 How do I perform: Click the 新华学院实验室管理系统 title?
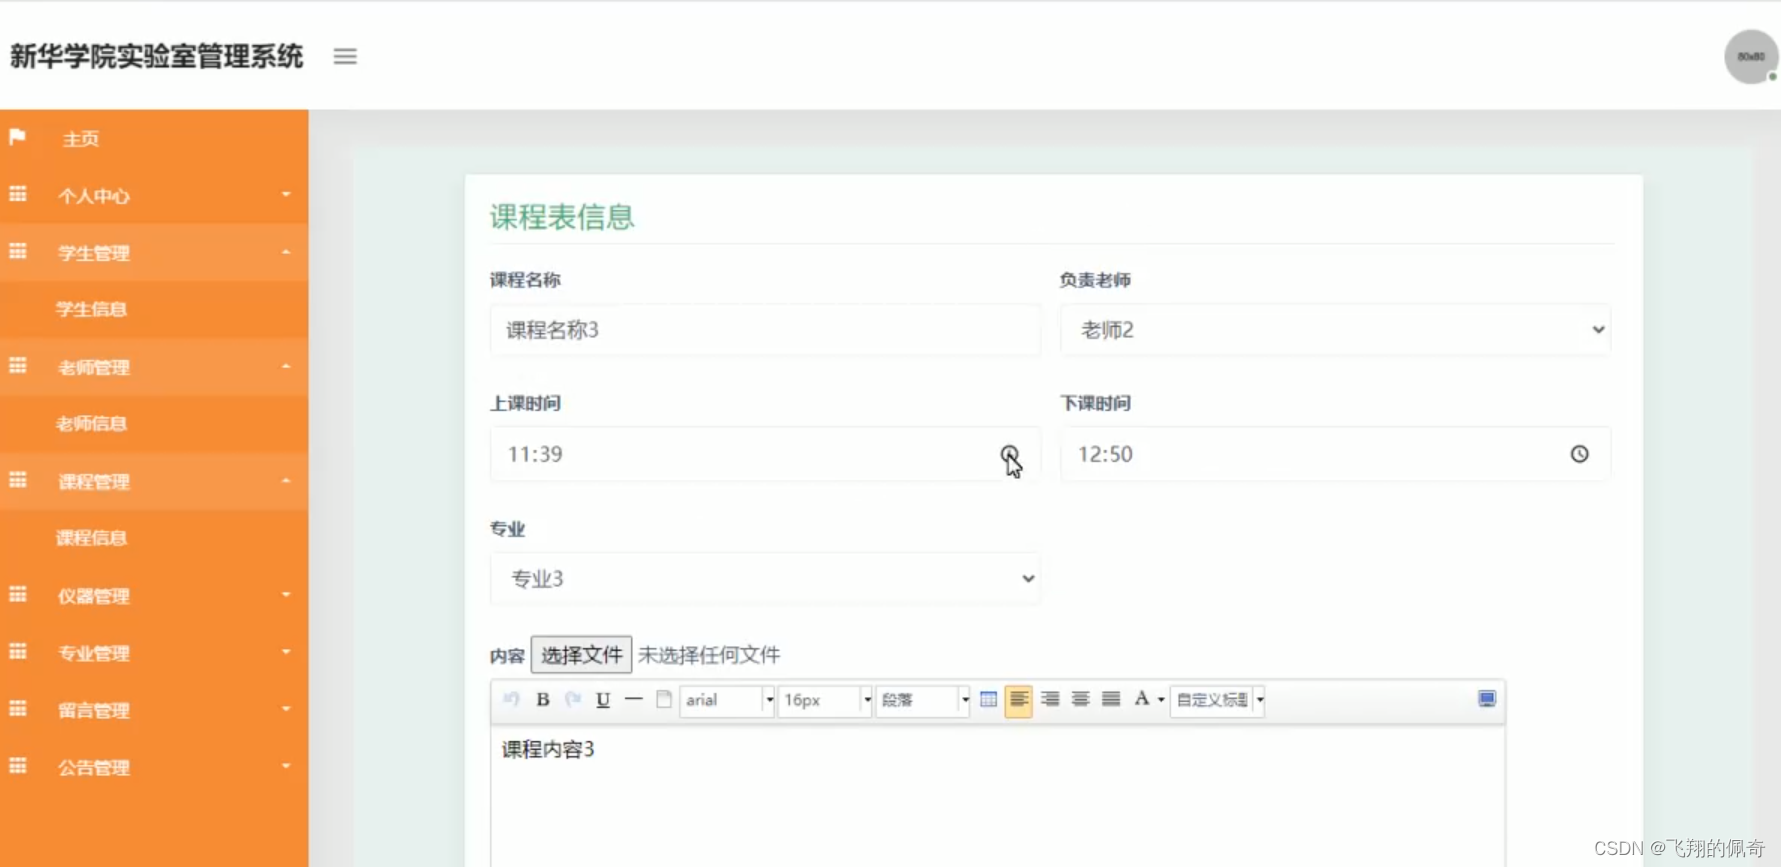156,56
